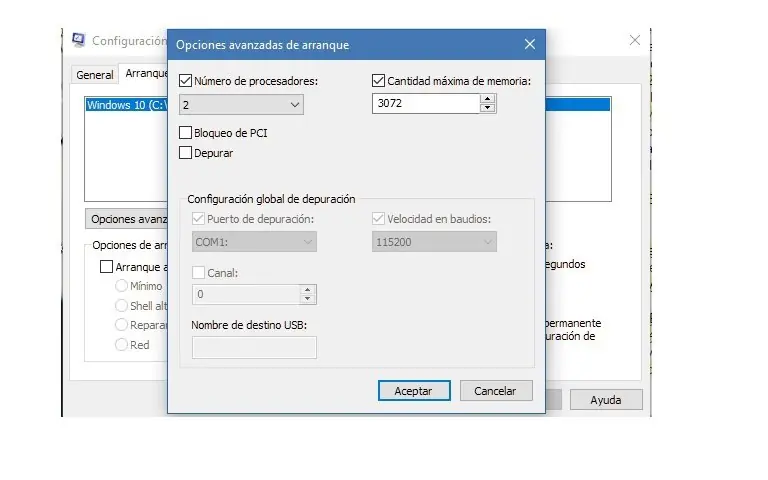Uncheck the Número de procesadores checkbox

[185, 81]
